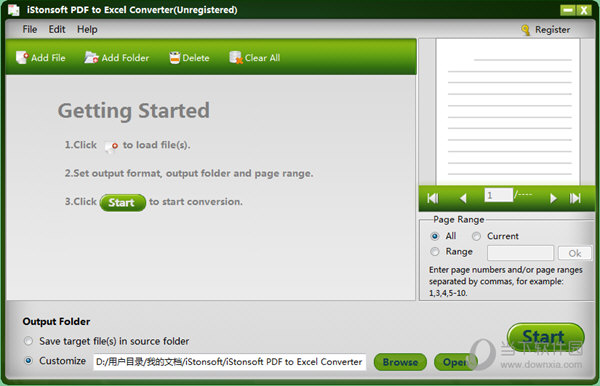Click the Delete toolbar icon
This screenshot has height=386, width=600.
[174, 58]
